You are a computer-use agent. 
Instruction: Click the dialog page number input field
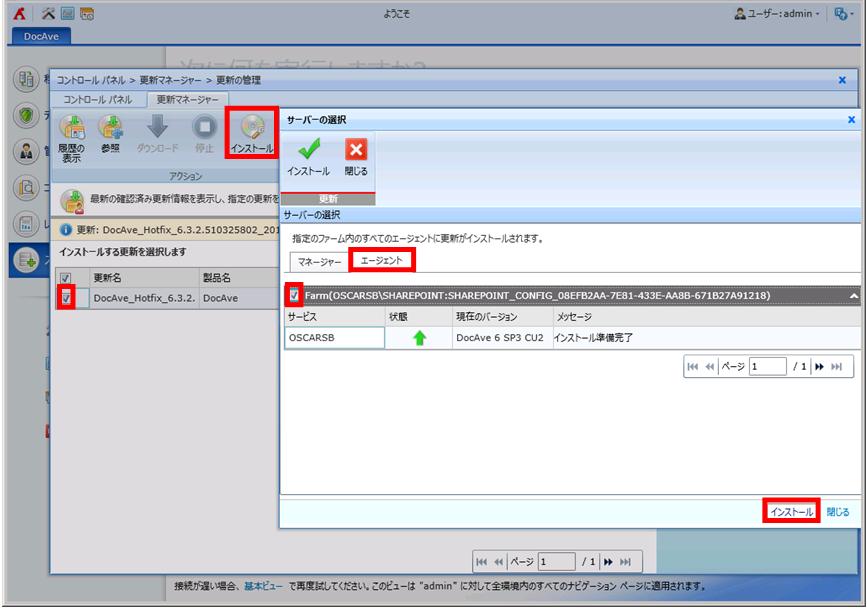click(767, 366)
